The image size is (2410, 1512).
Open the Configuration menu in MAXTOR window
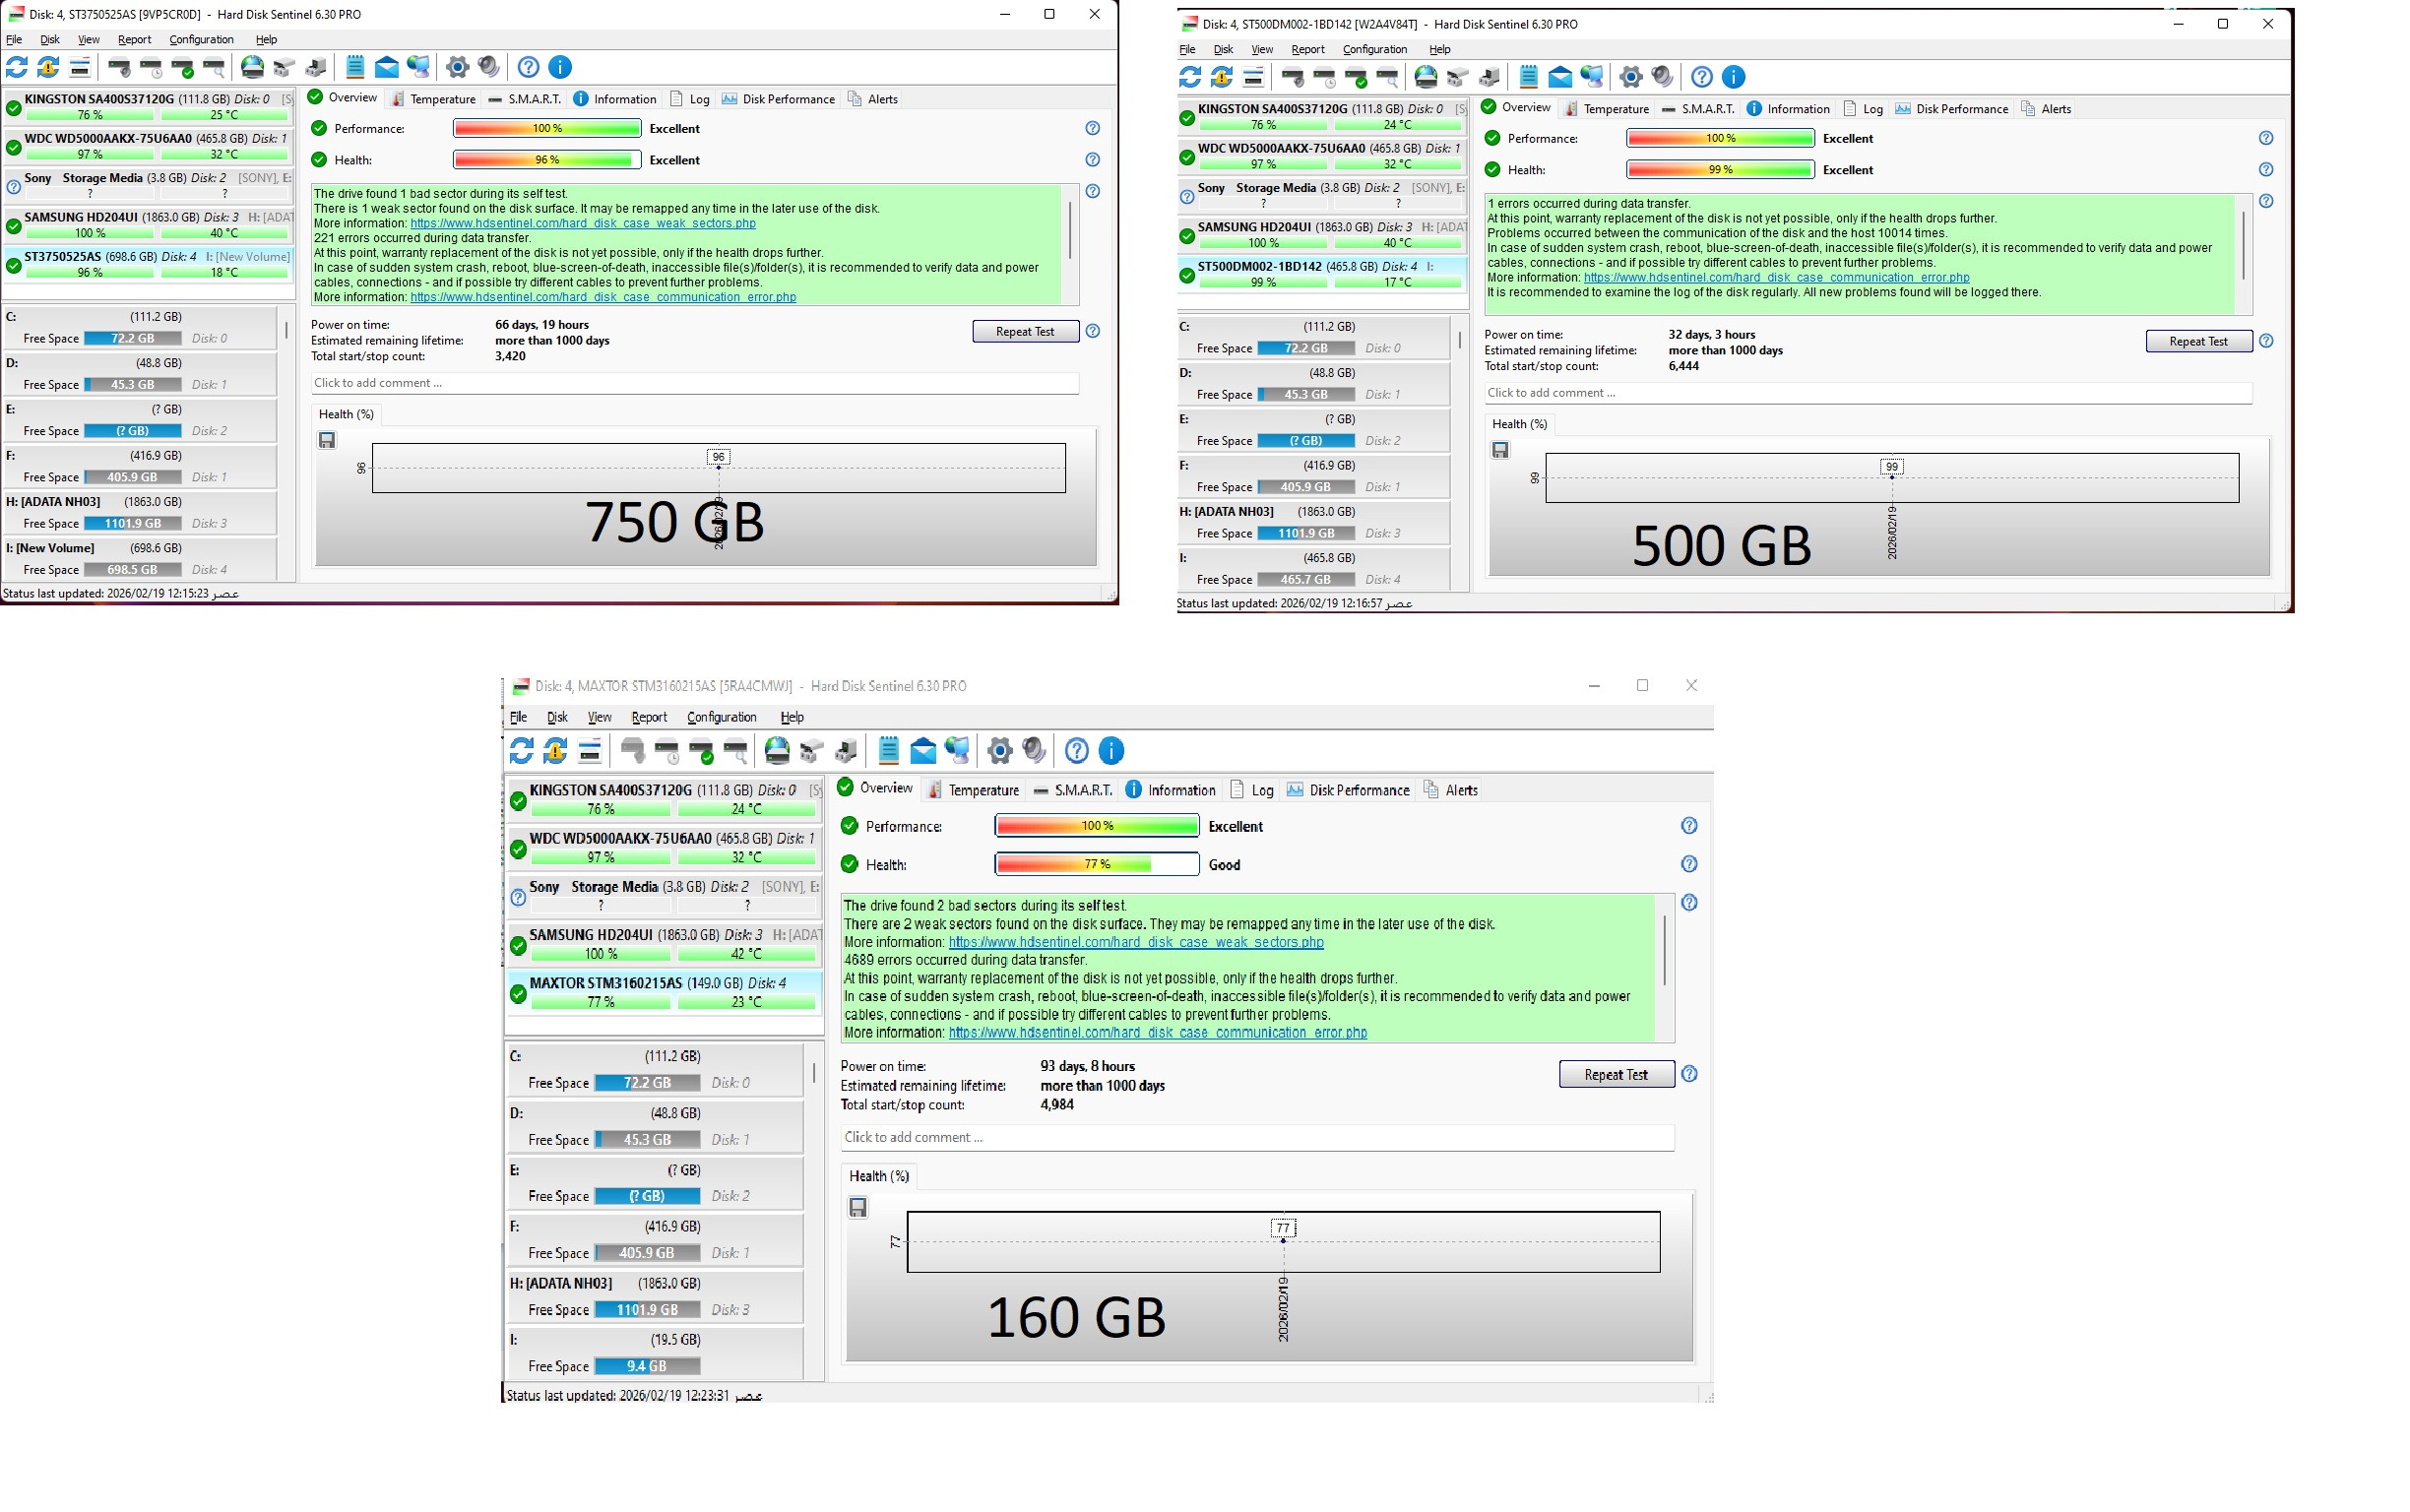click(x=721, y=717)
